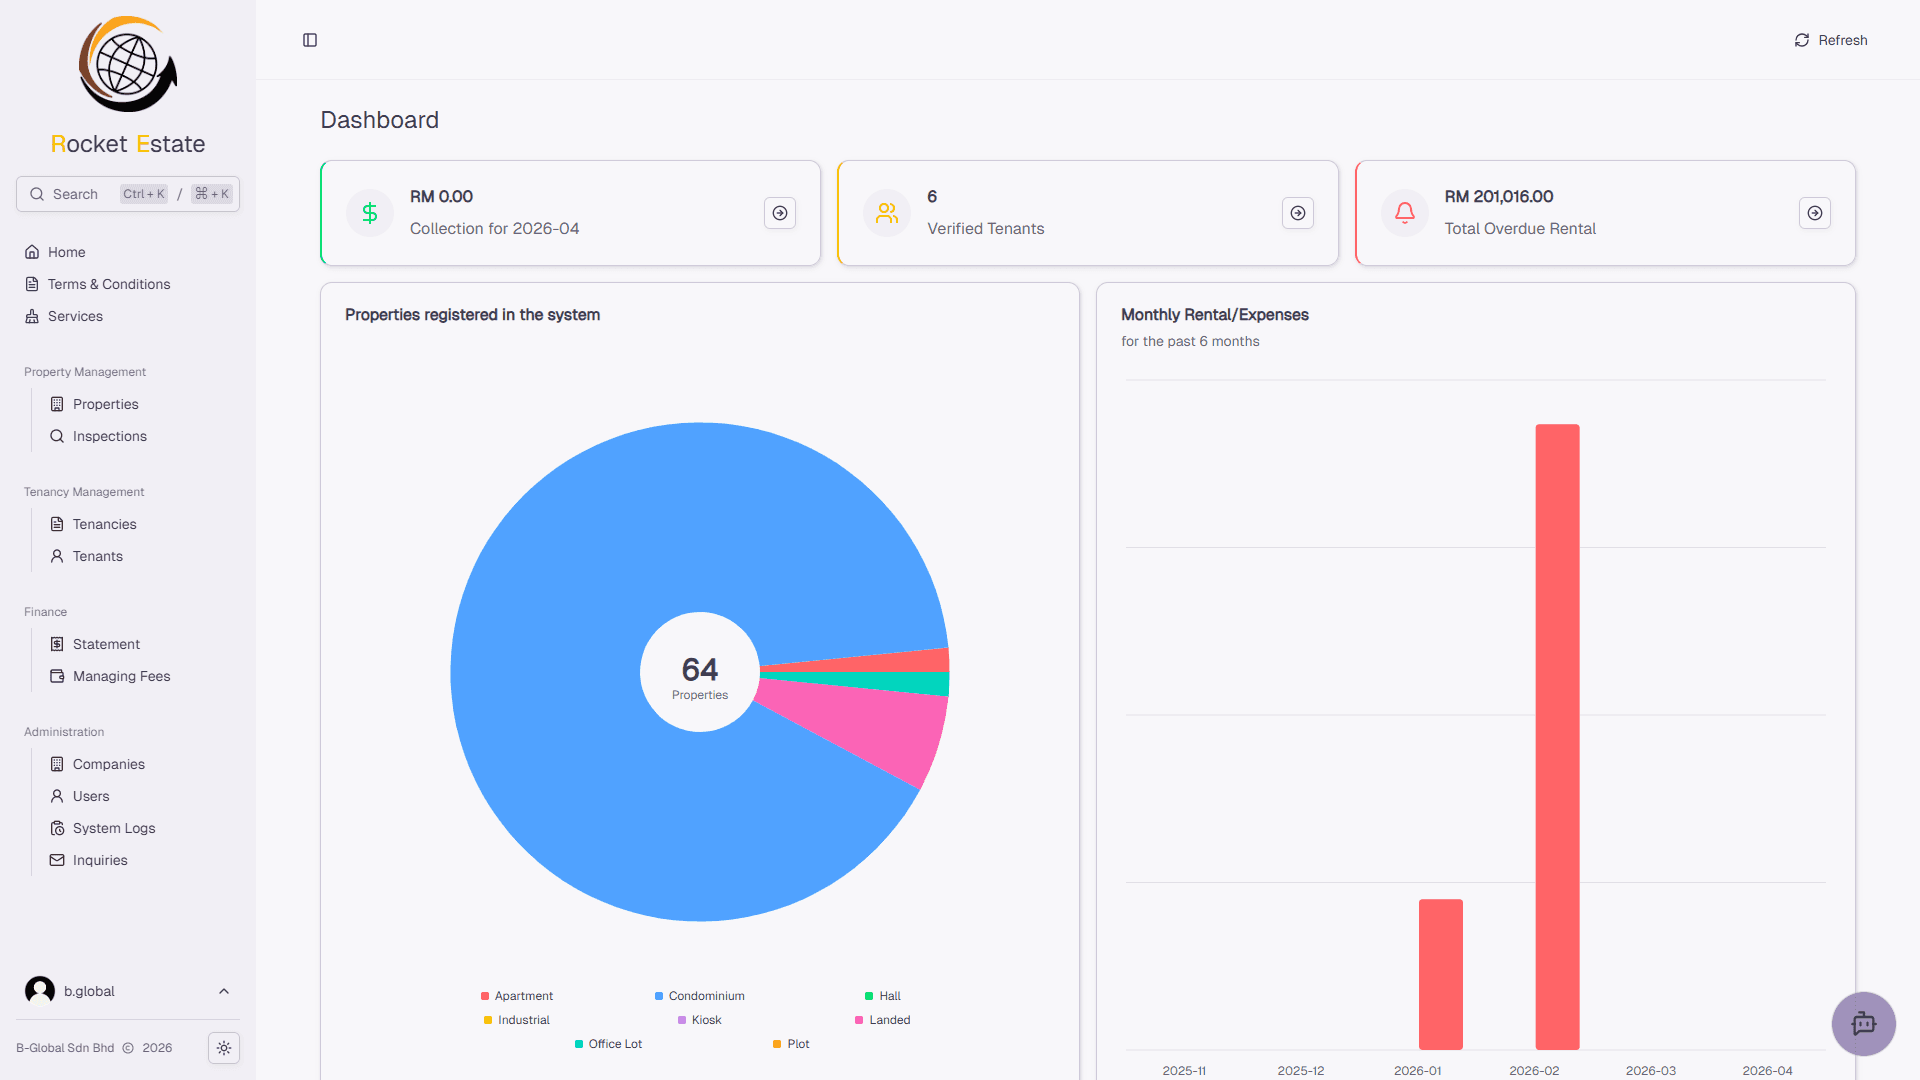Click the Rocket Estate globe logo
1920x1080 pixels.
(128, 64)
